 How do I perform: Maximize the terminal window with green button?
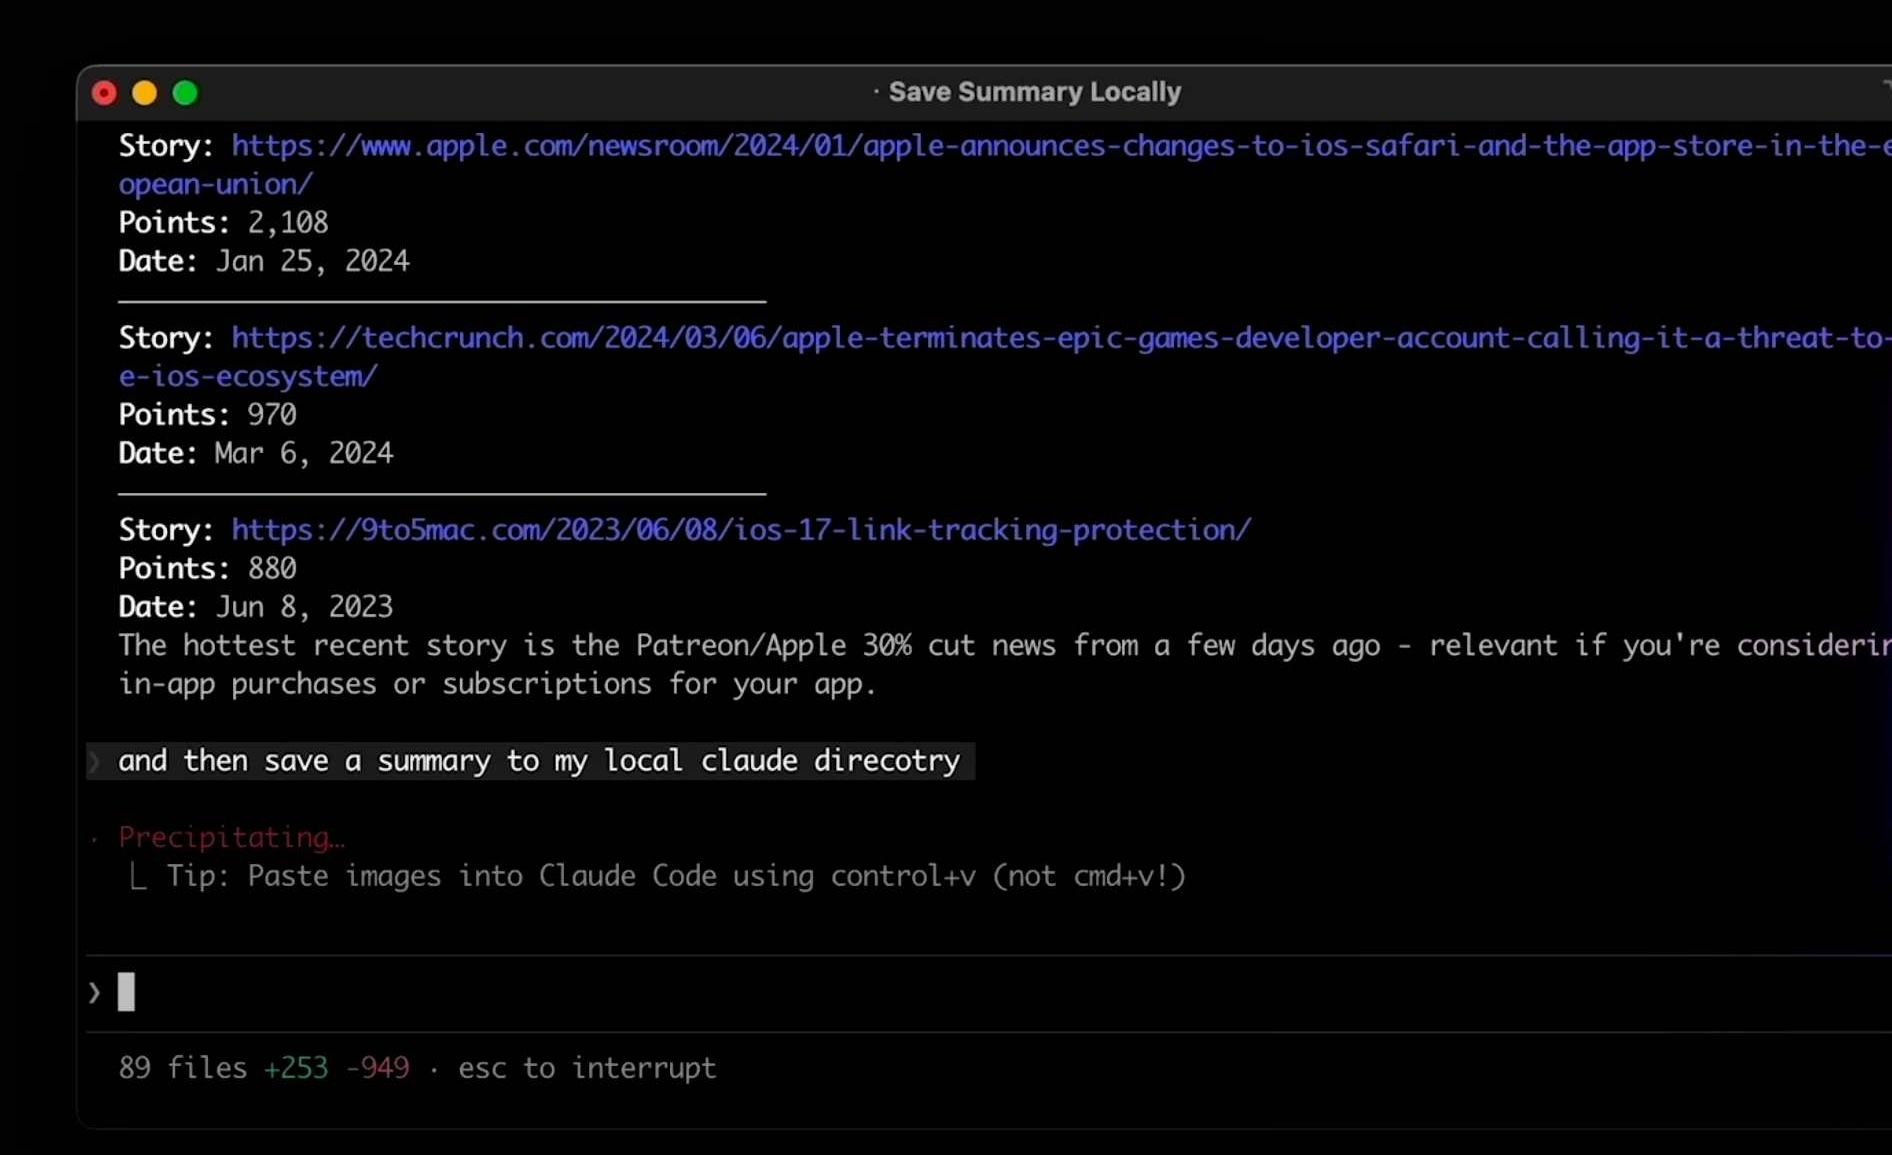point(185,93)
